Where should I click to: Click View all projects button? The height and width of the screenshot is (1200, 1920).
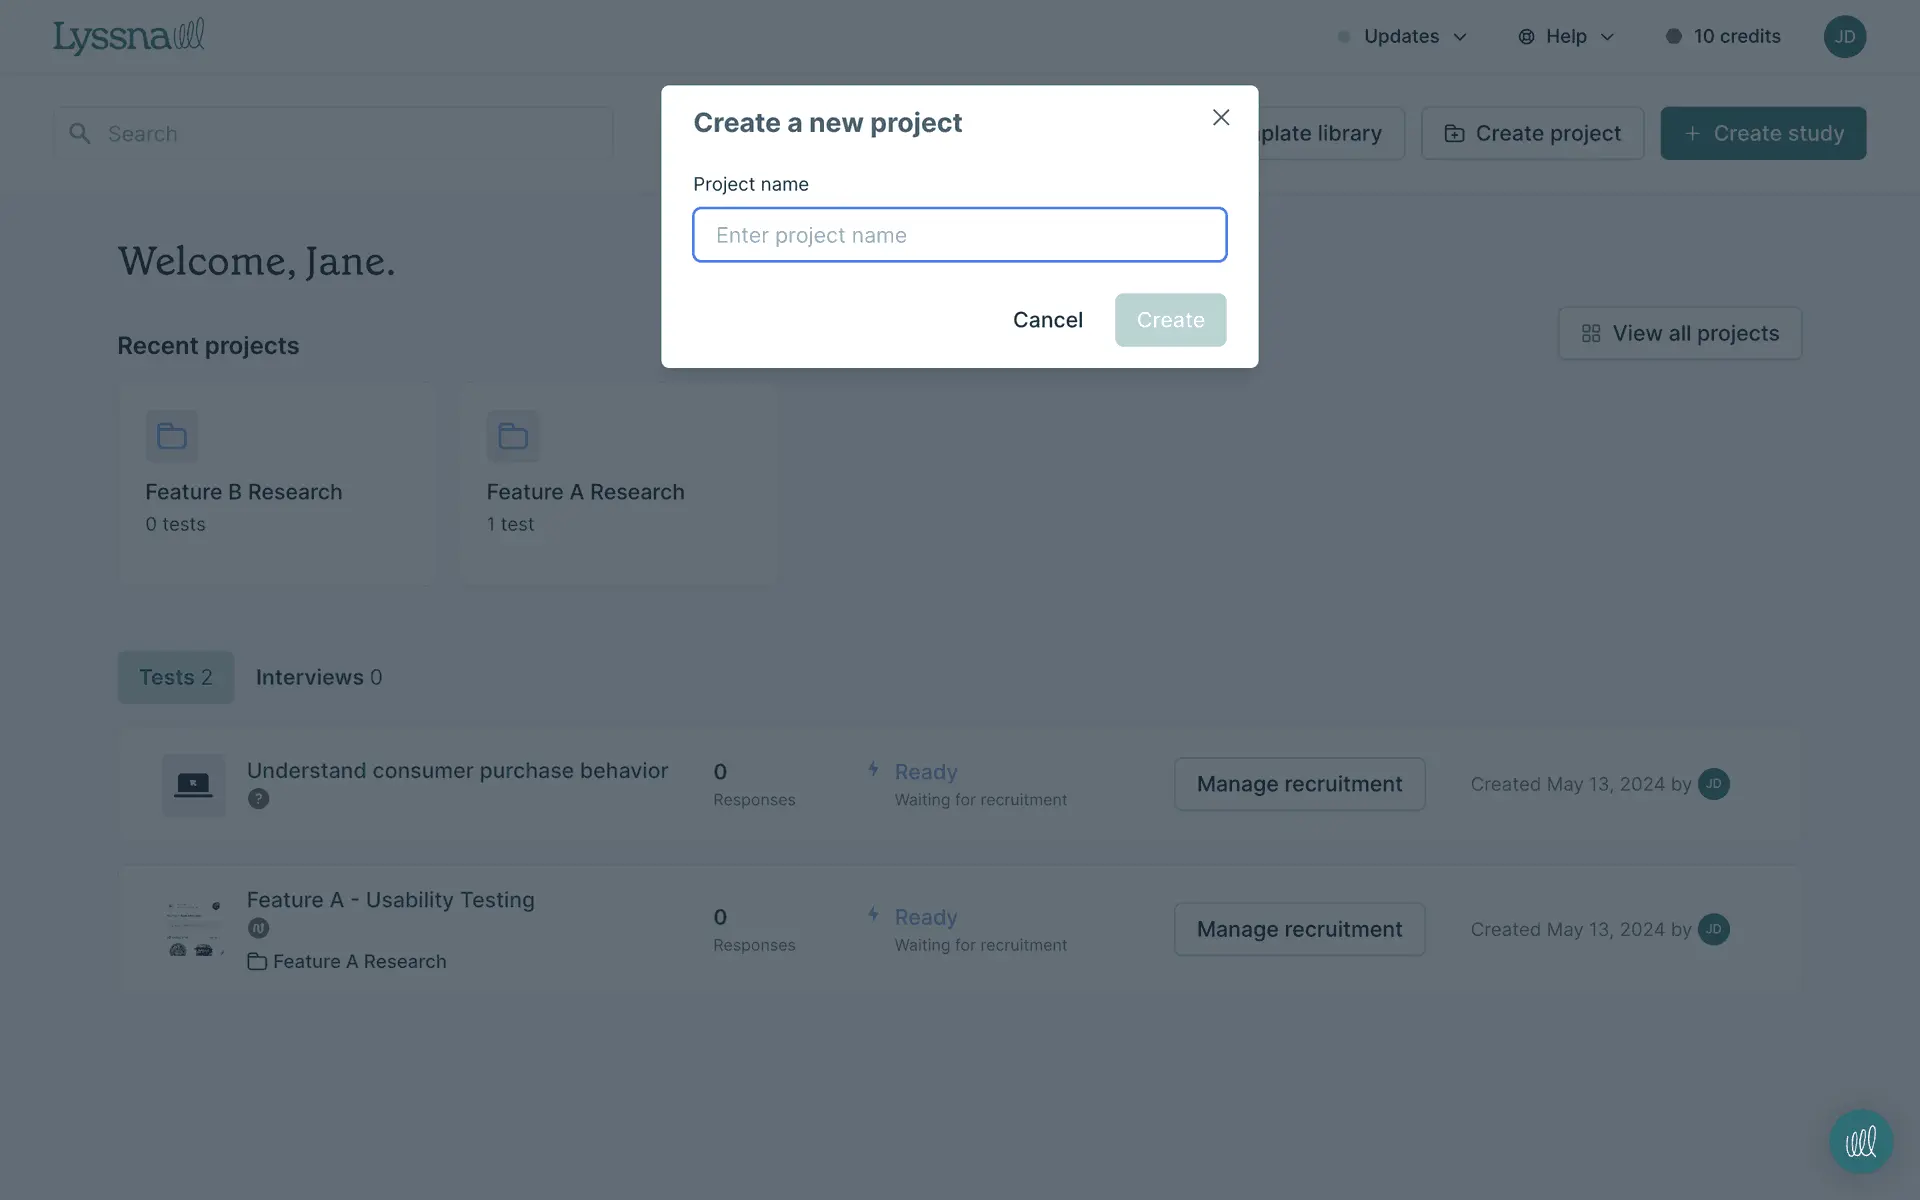1679,333
